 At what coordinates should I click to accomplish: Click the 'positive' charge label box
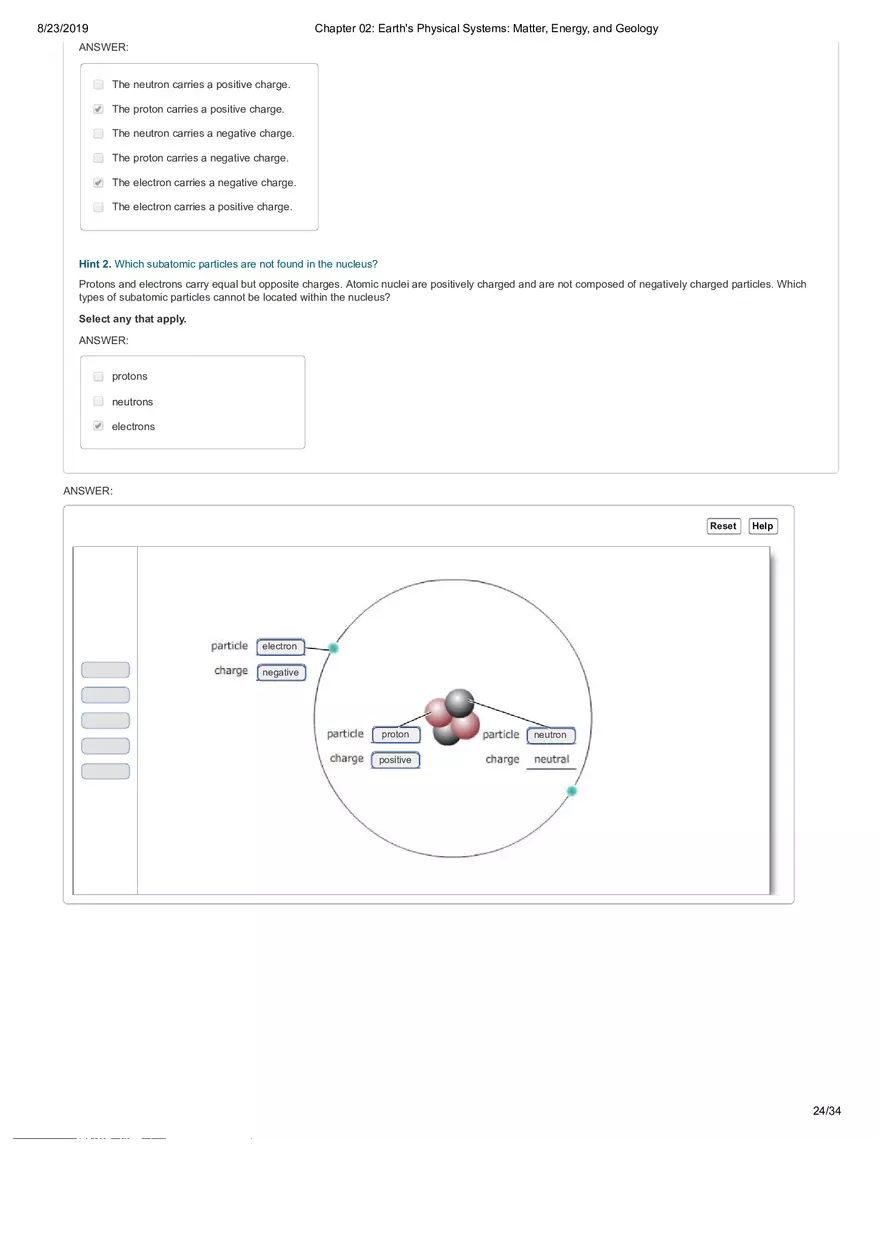pyautogui.click(x=395, y=760)
